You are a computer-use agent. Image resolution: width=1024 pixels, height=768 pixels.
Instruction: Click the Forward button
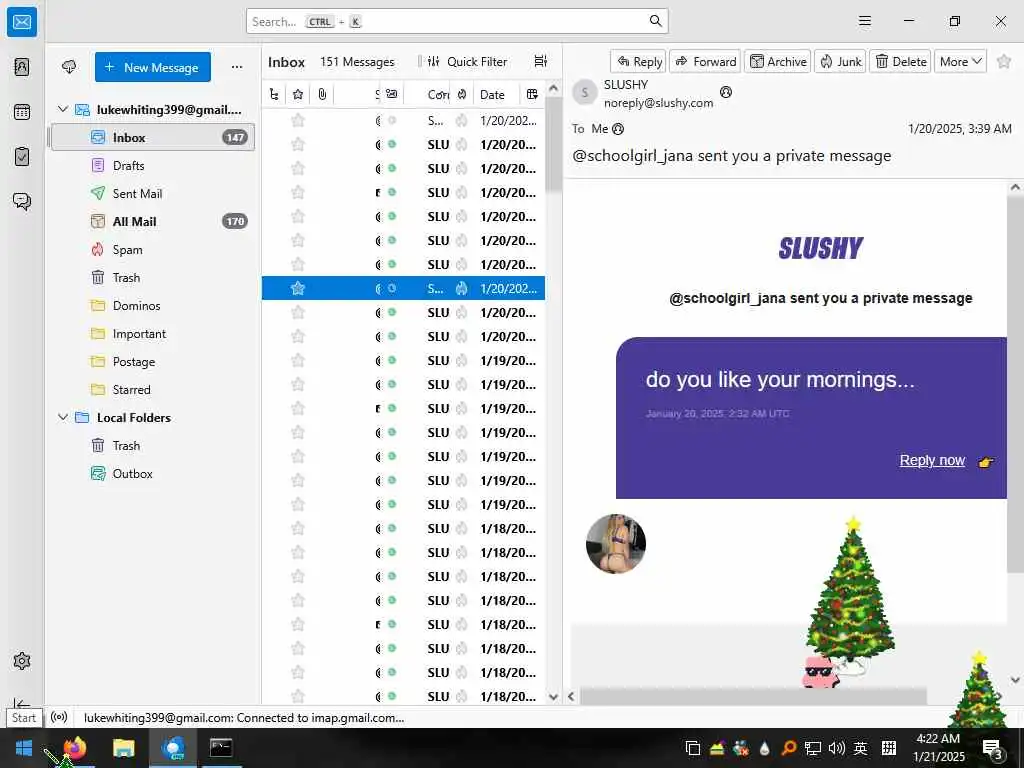pyautogui.click(x=705, y=61)
